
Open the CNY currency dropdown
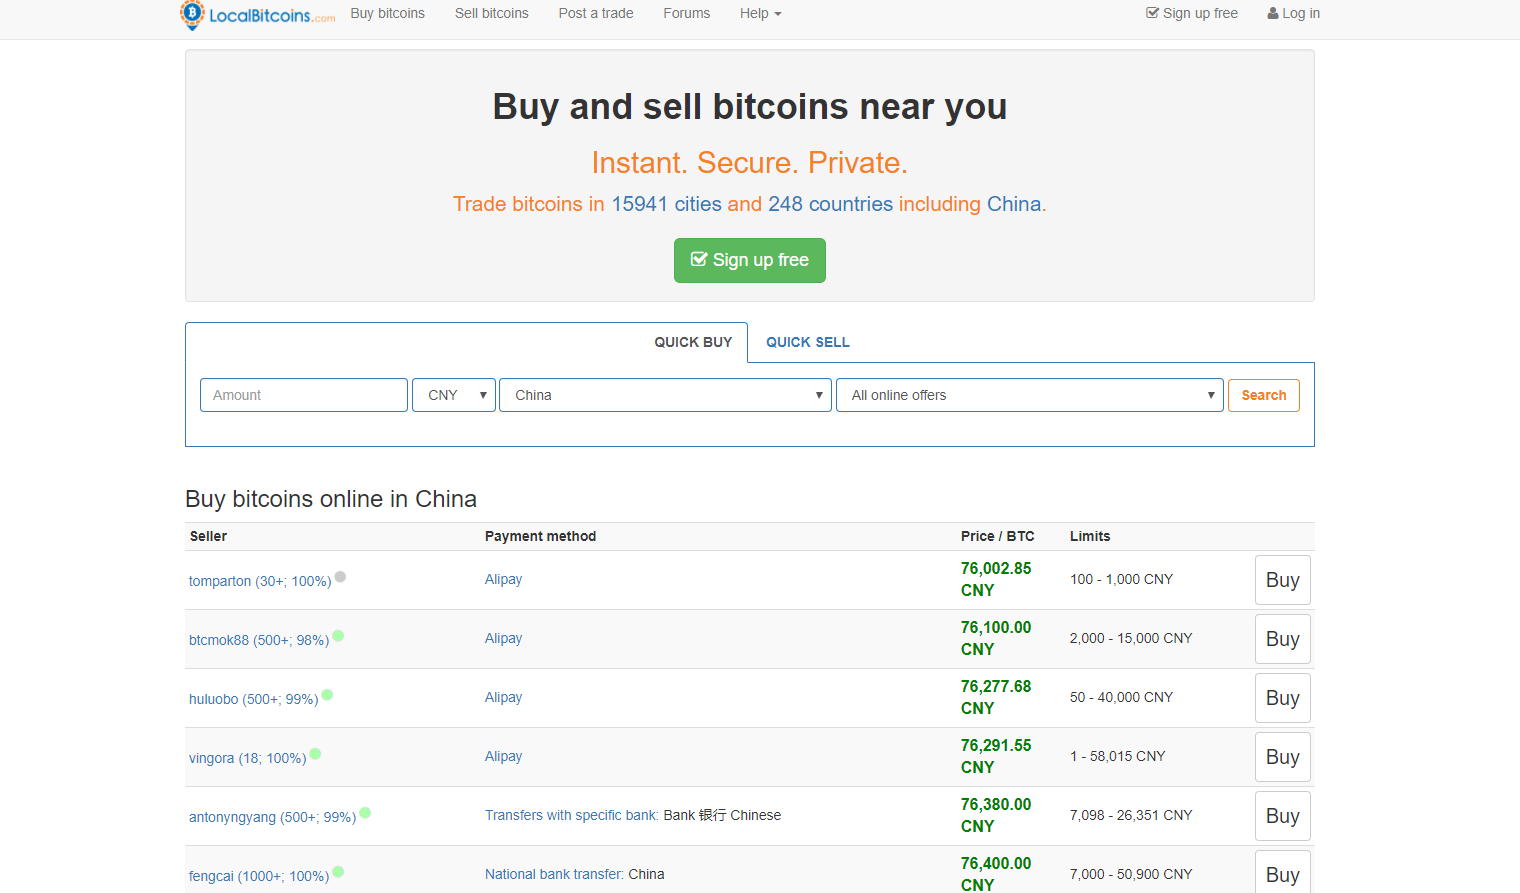(454, 395)
